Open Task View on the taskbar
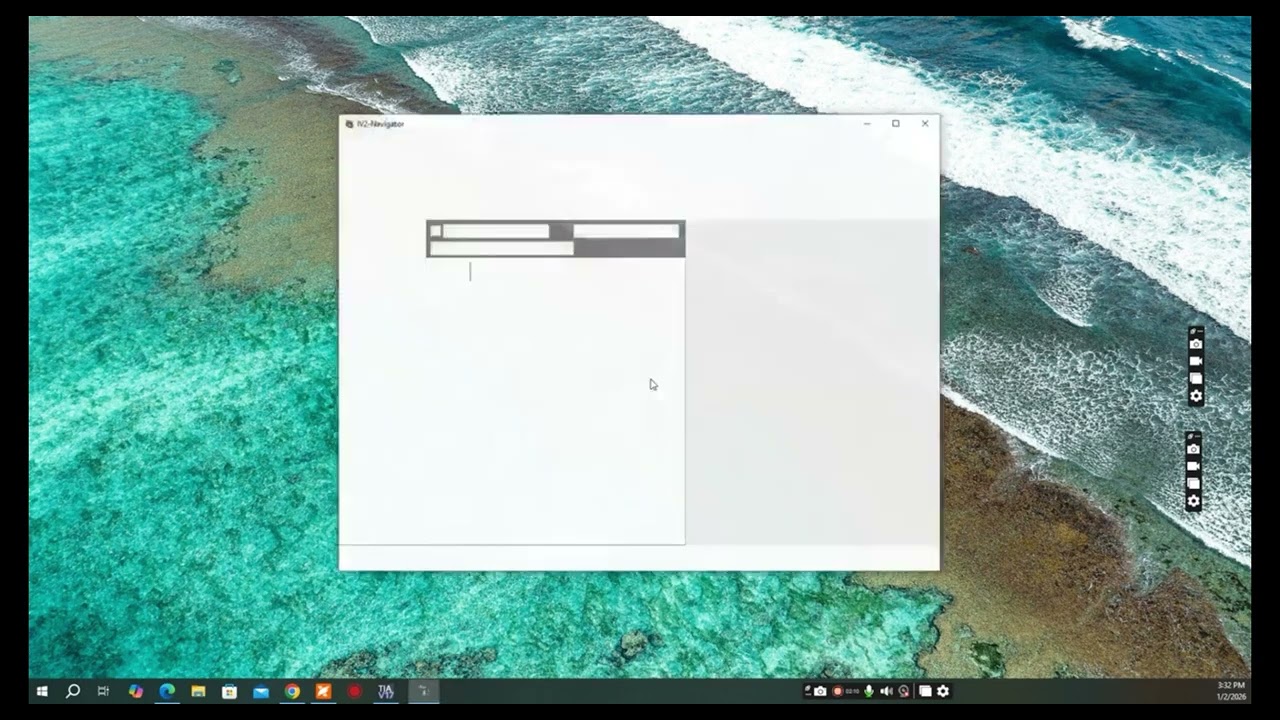 (x=103, y=691)
